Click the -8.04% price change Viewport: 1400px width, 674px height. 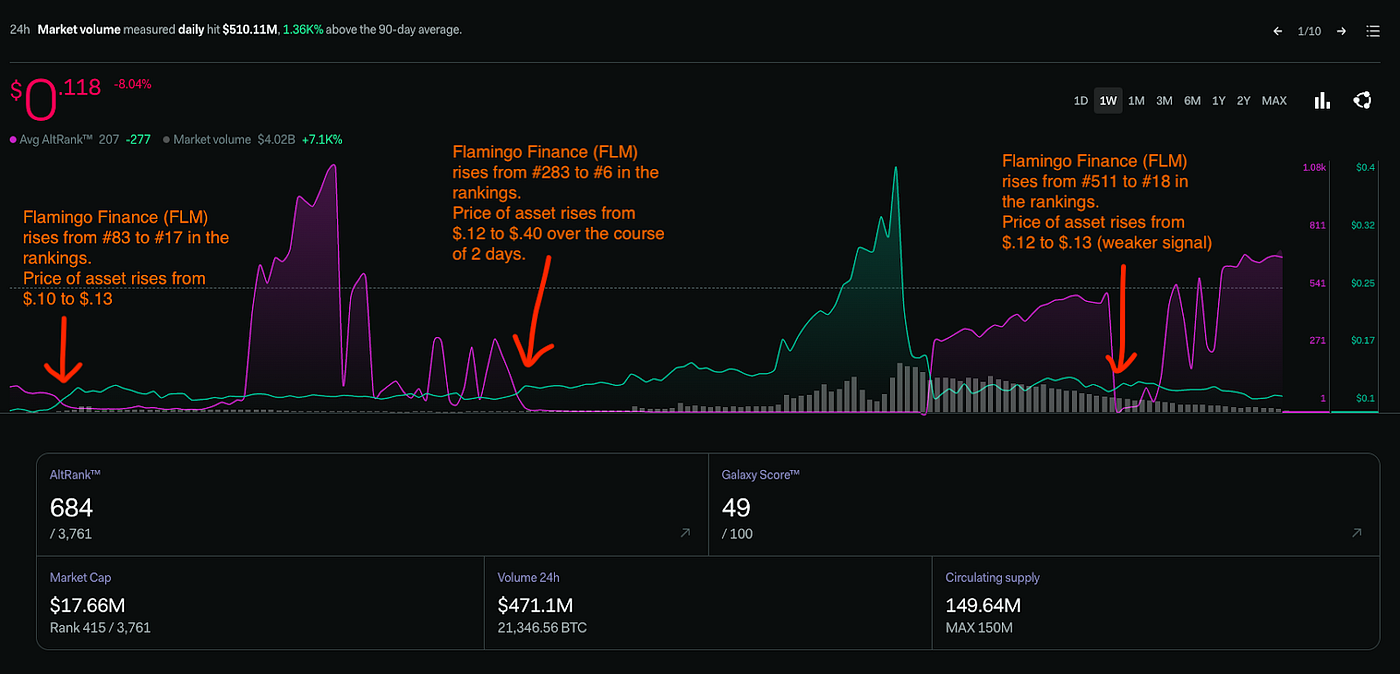[132, 85]
